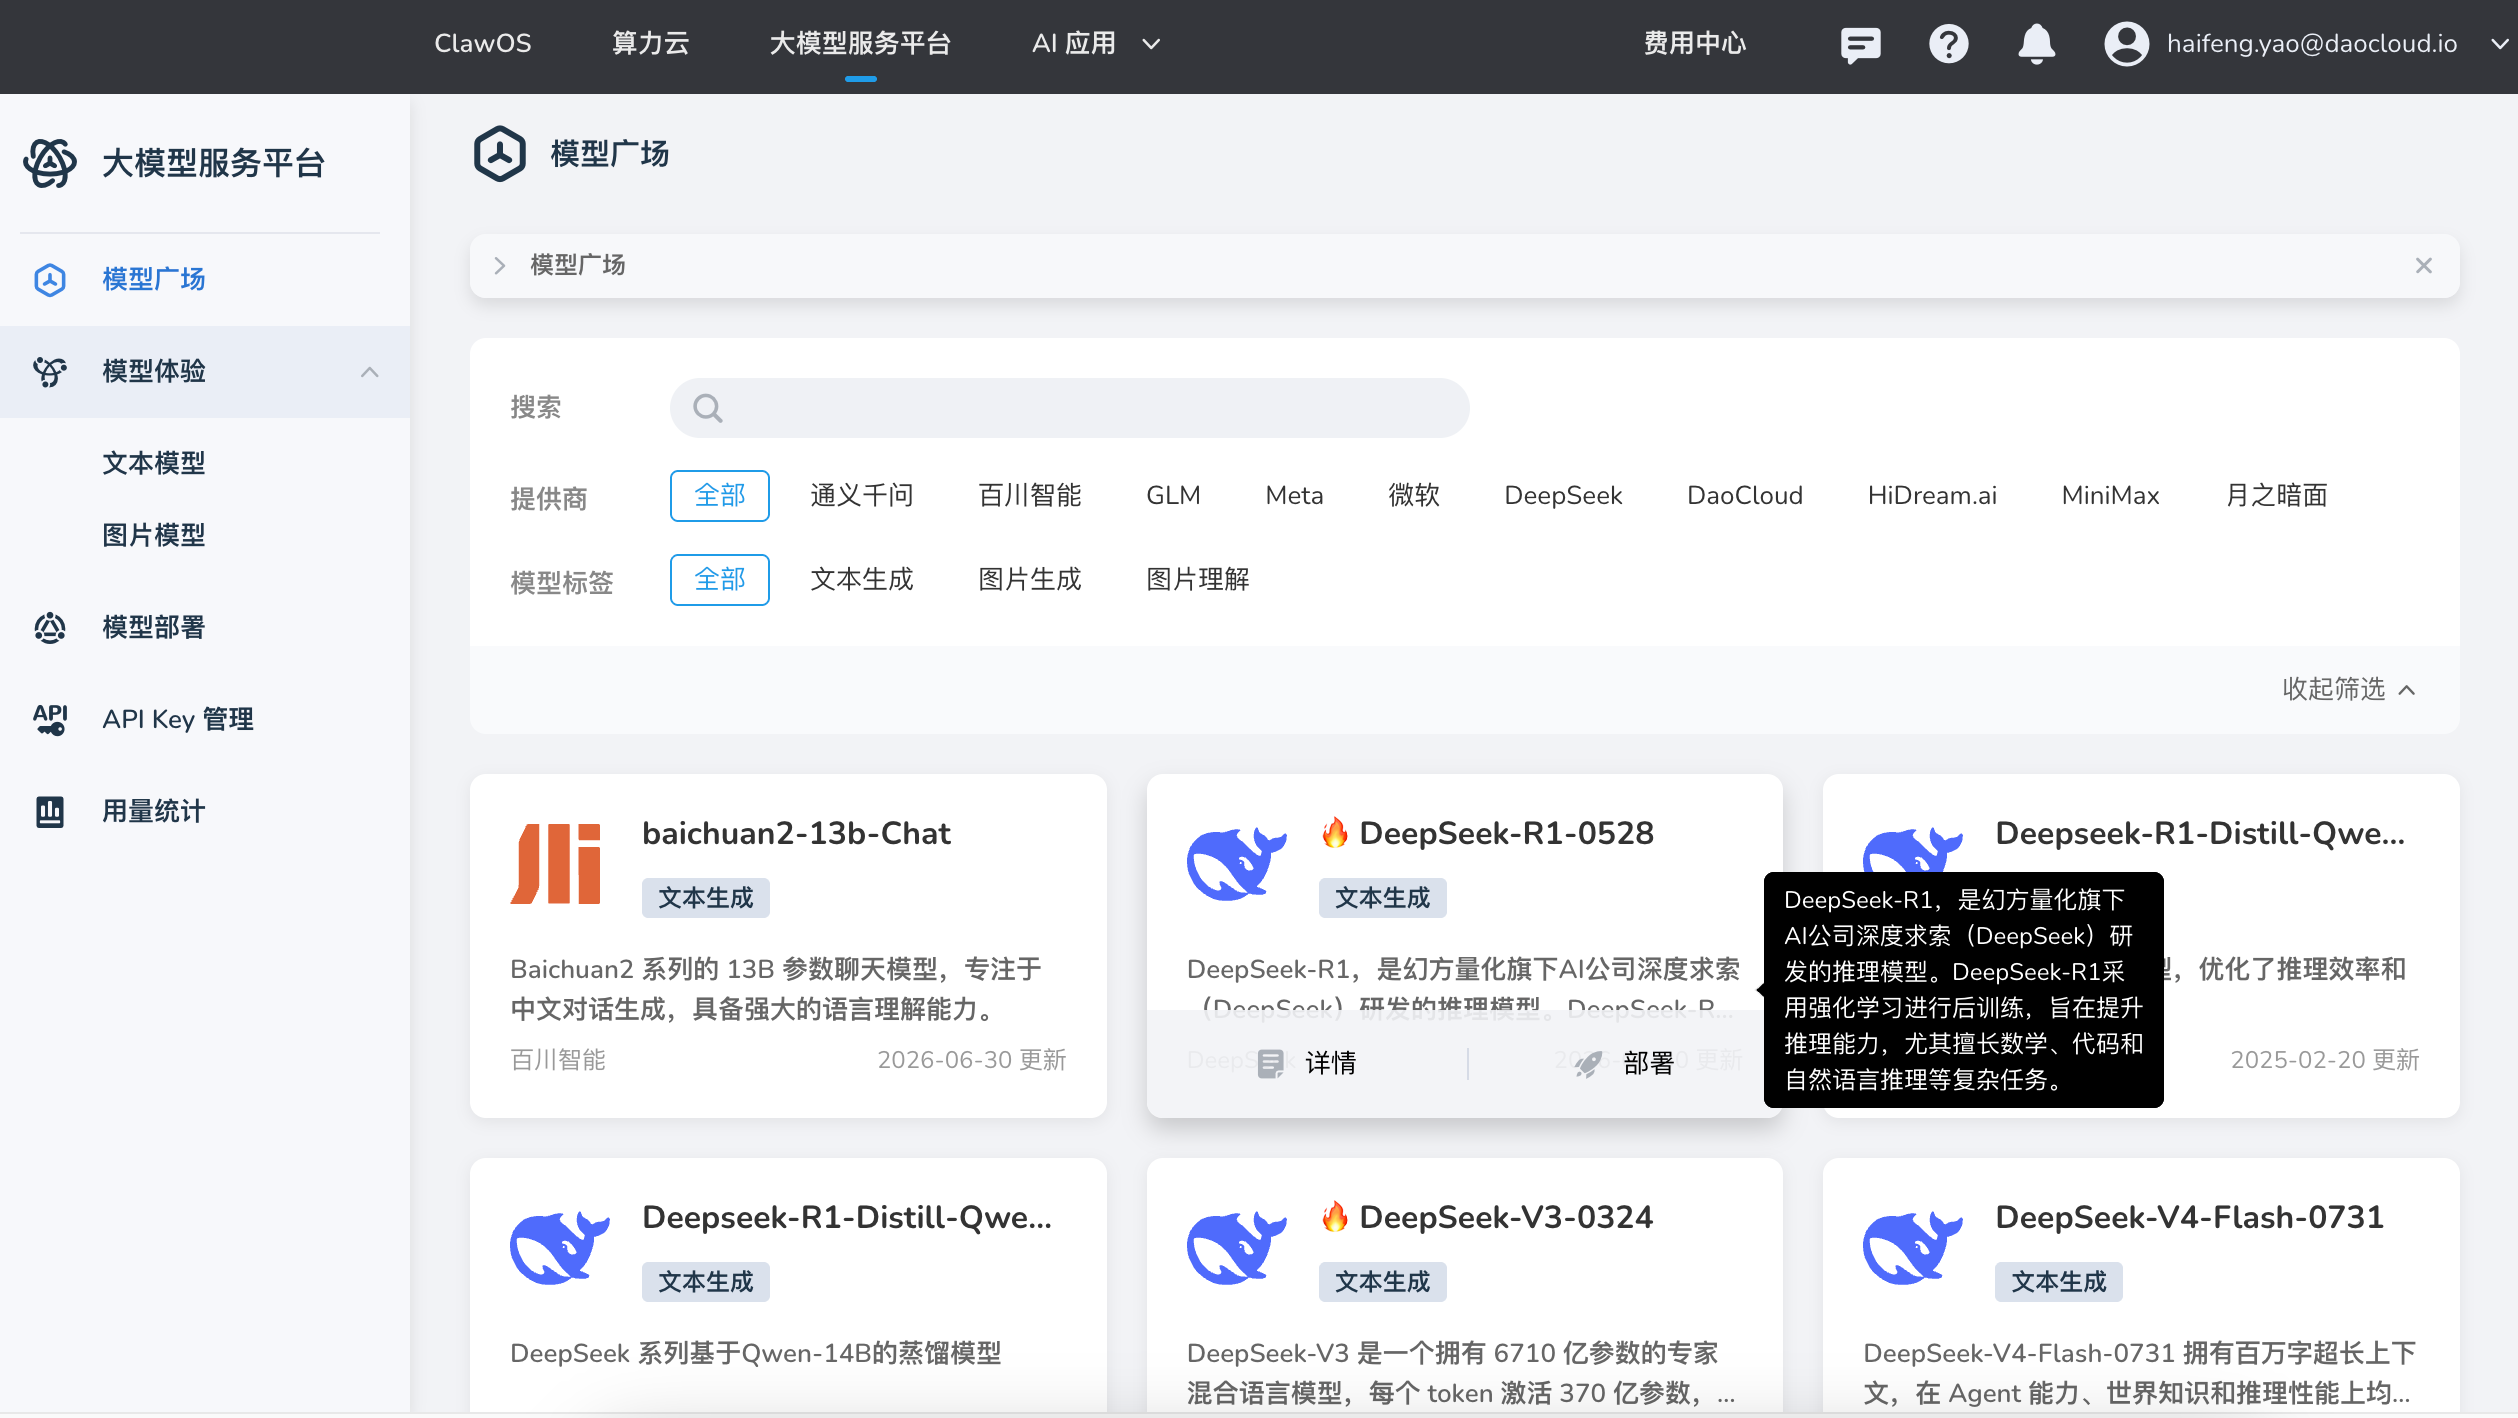The width and height of the screenshot is (2518, 1418).
Task: Click the 用量统计 chart icon
Action: [50, 811]
